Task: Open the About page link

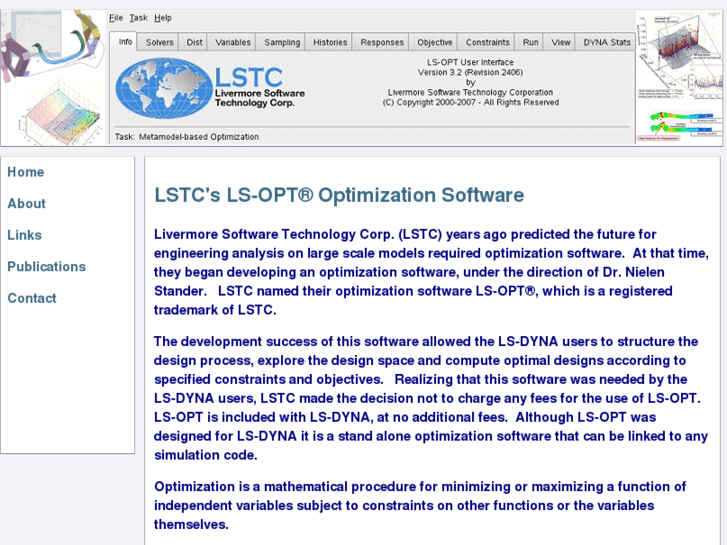Action: 26,204
